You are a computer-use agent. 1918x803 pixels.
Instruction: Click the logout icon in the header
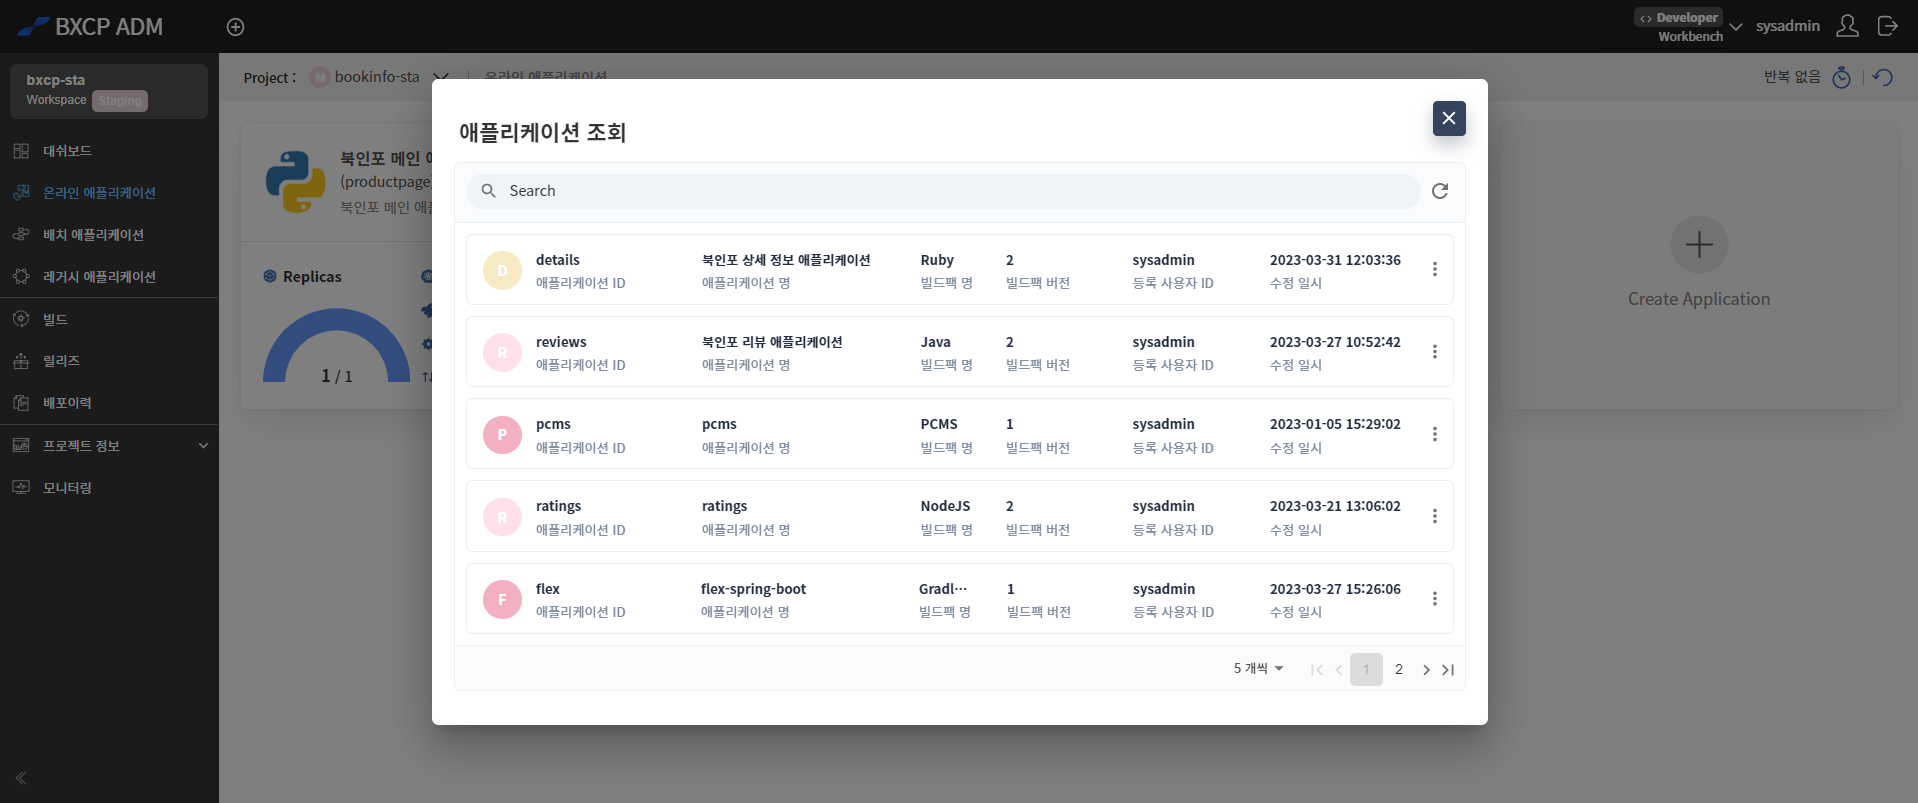(1887, 26)
